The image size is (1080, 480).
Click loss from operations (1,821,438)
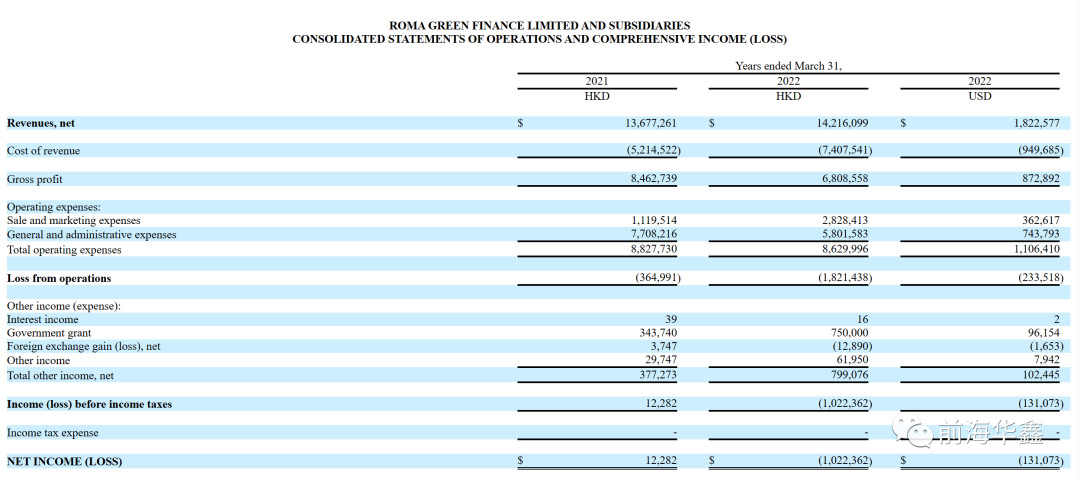pyautogui.click(x=843, y=278)
